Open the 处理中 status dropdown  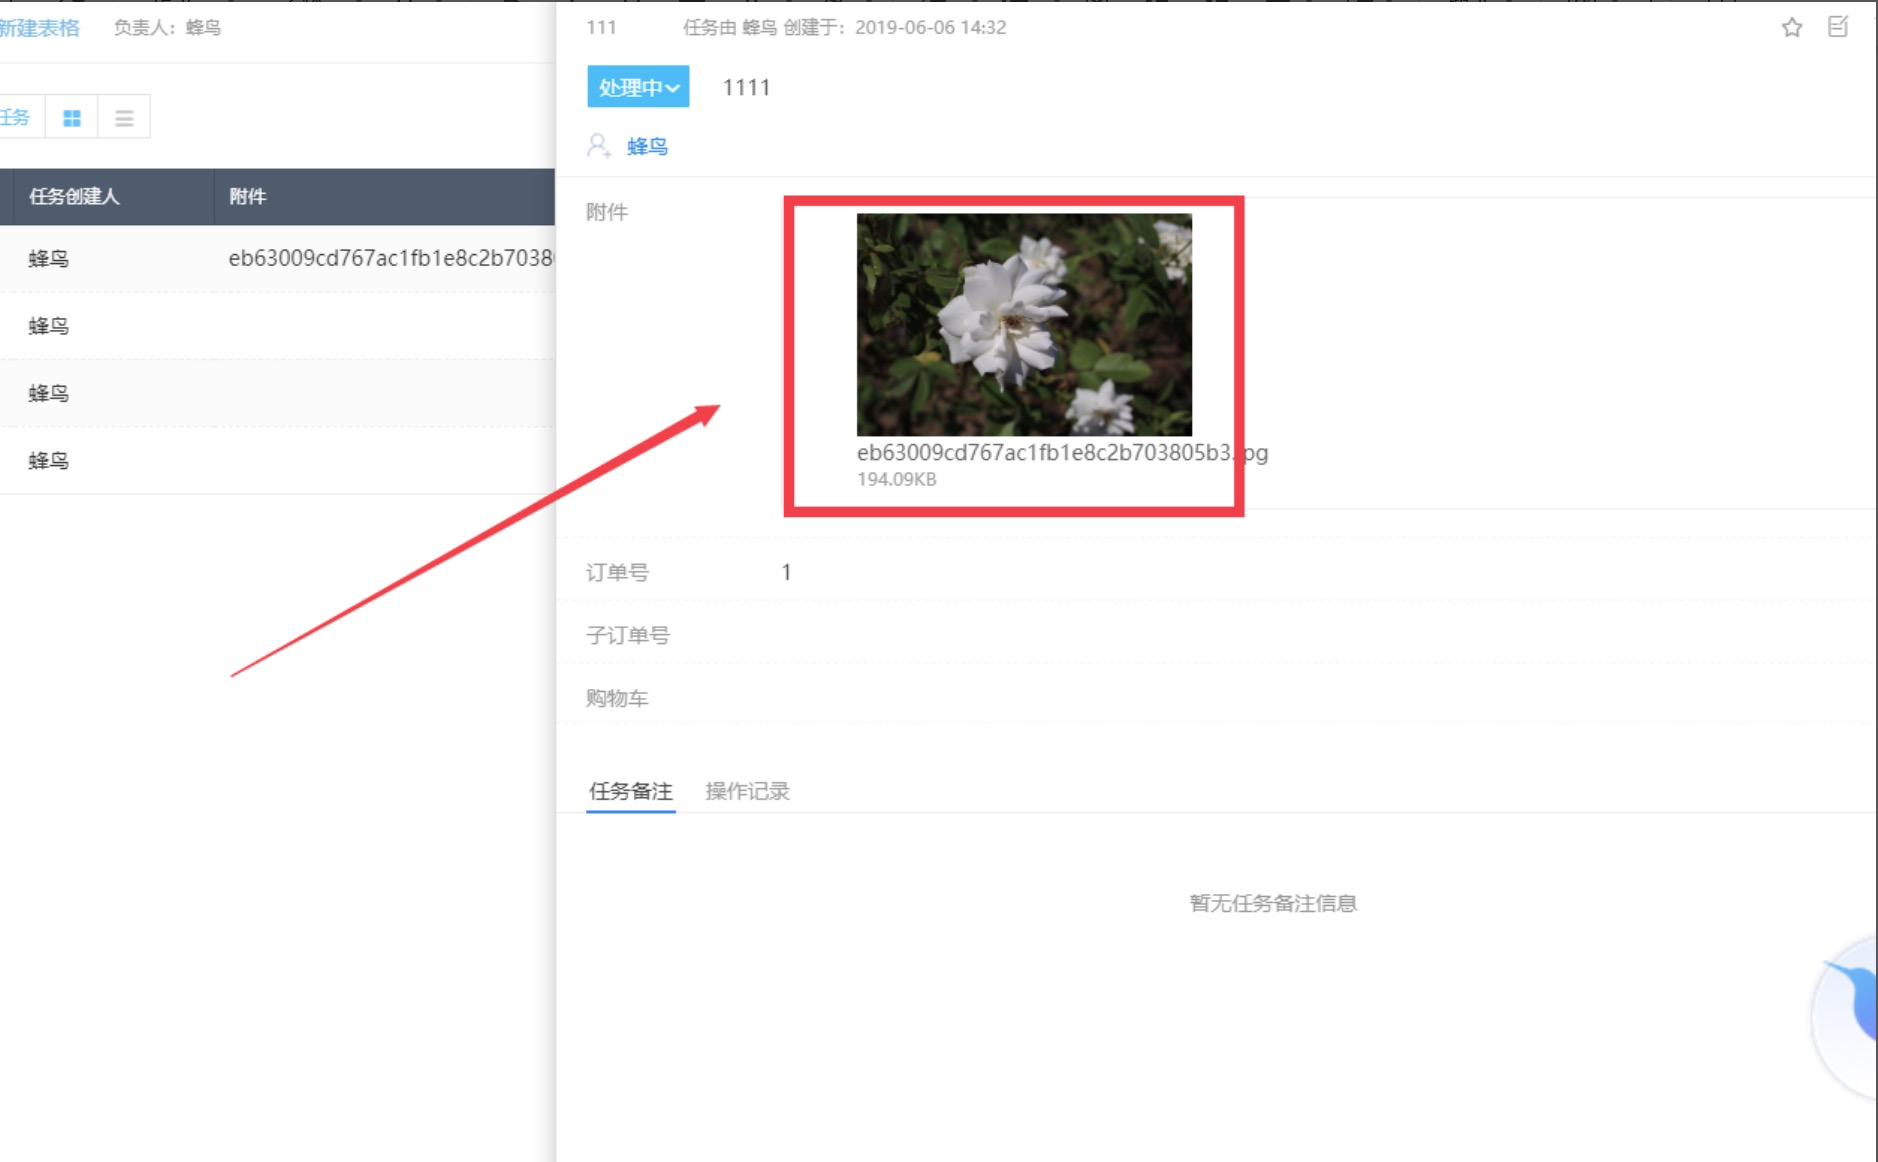pyautogui.click(x=638, y=88)
